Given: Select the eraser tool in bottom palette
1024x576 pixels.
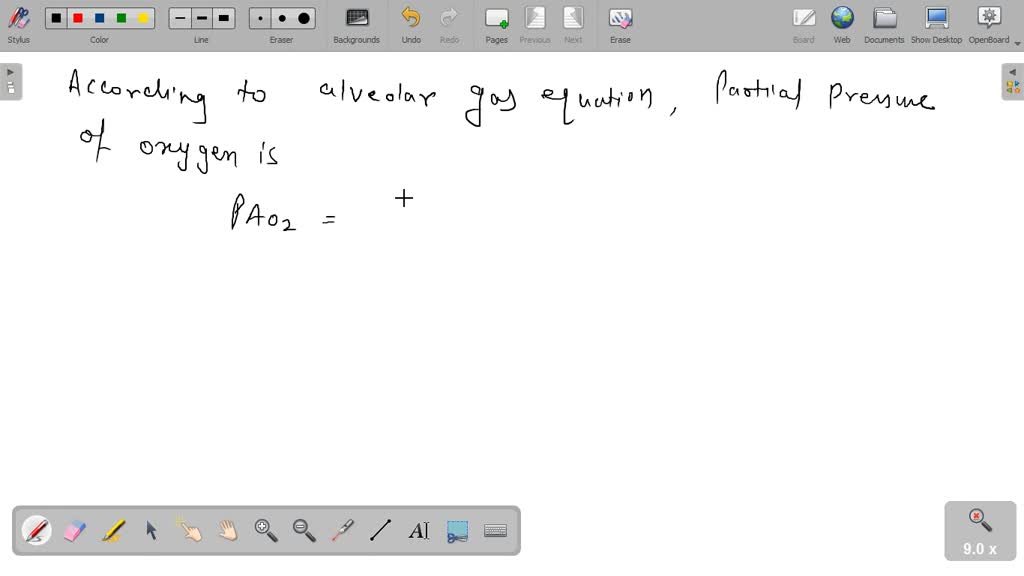Looking at the screenshot, I should (x=75, y=531).
